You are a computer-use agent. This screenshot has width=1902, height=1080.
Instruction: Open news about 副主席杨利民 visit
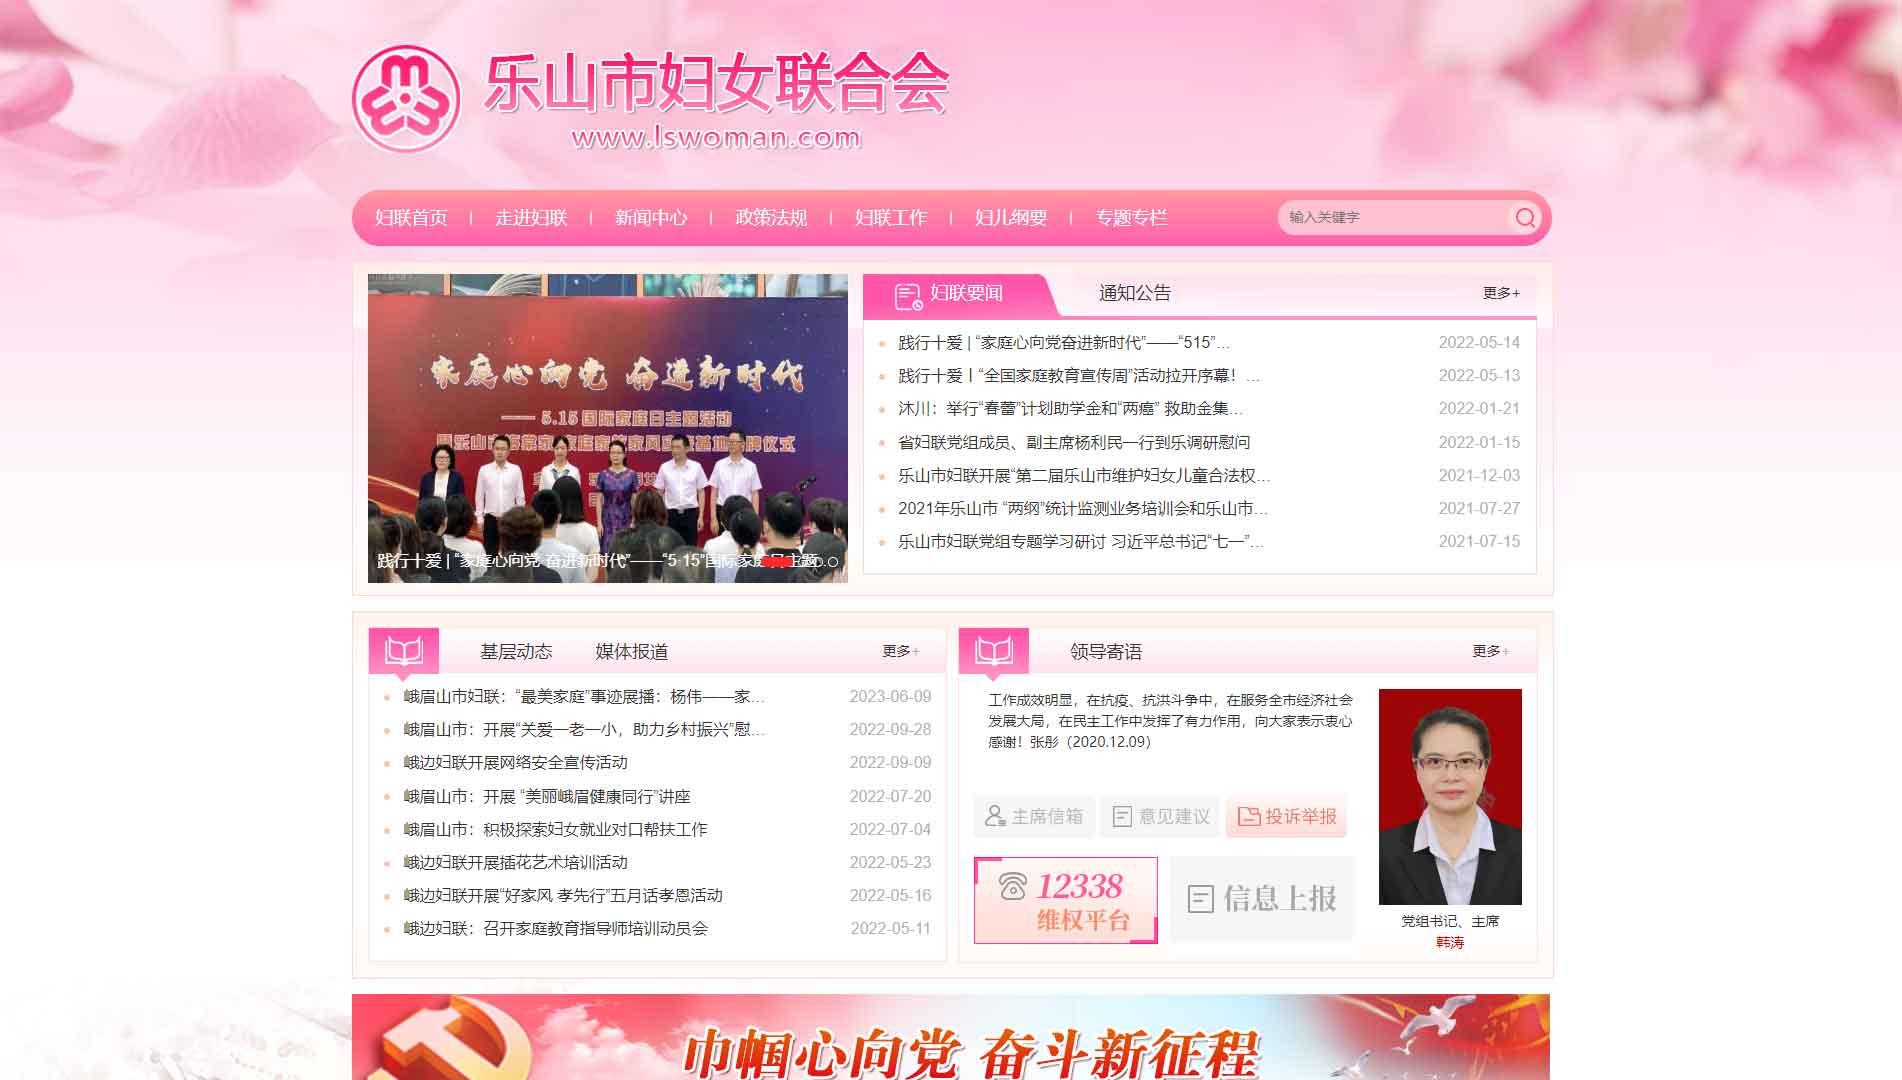[1074, 442]
